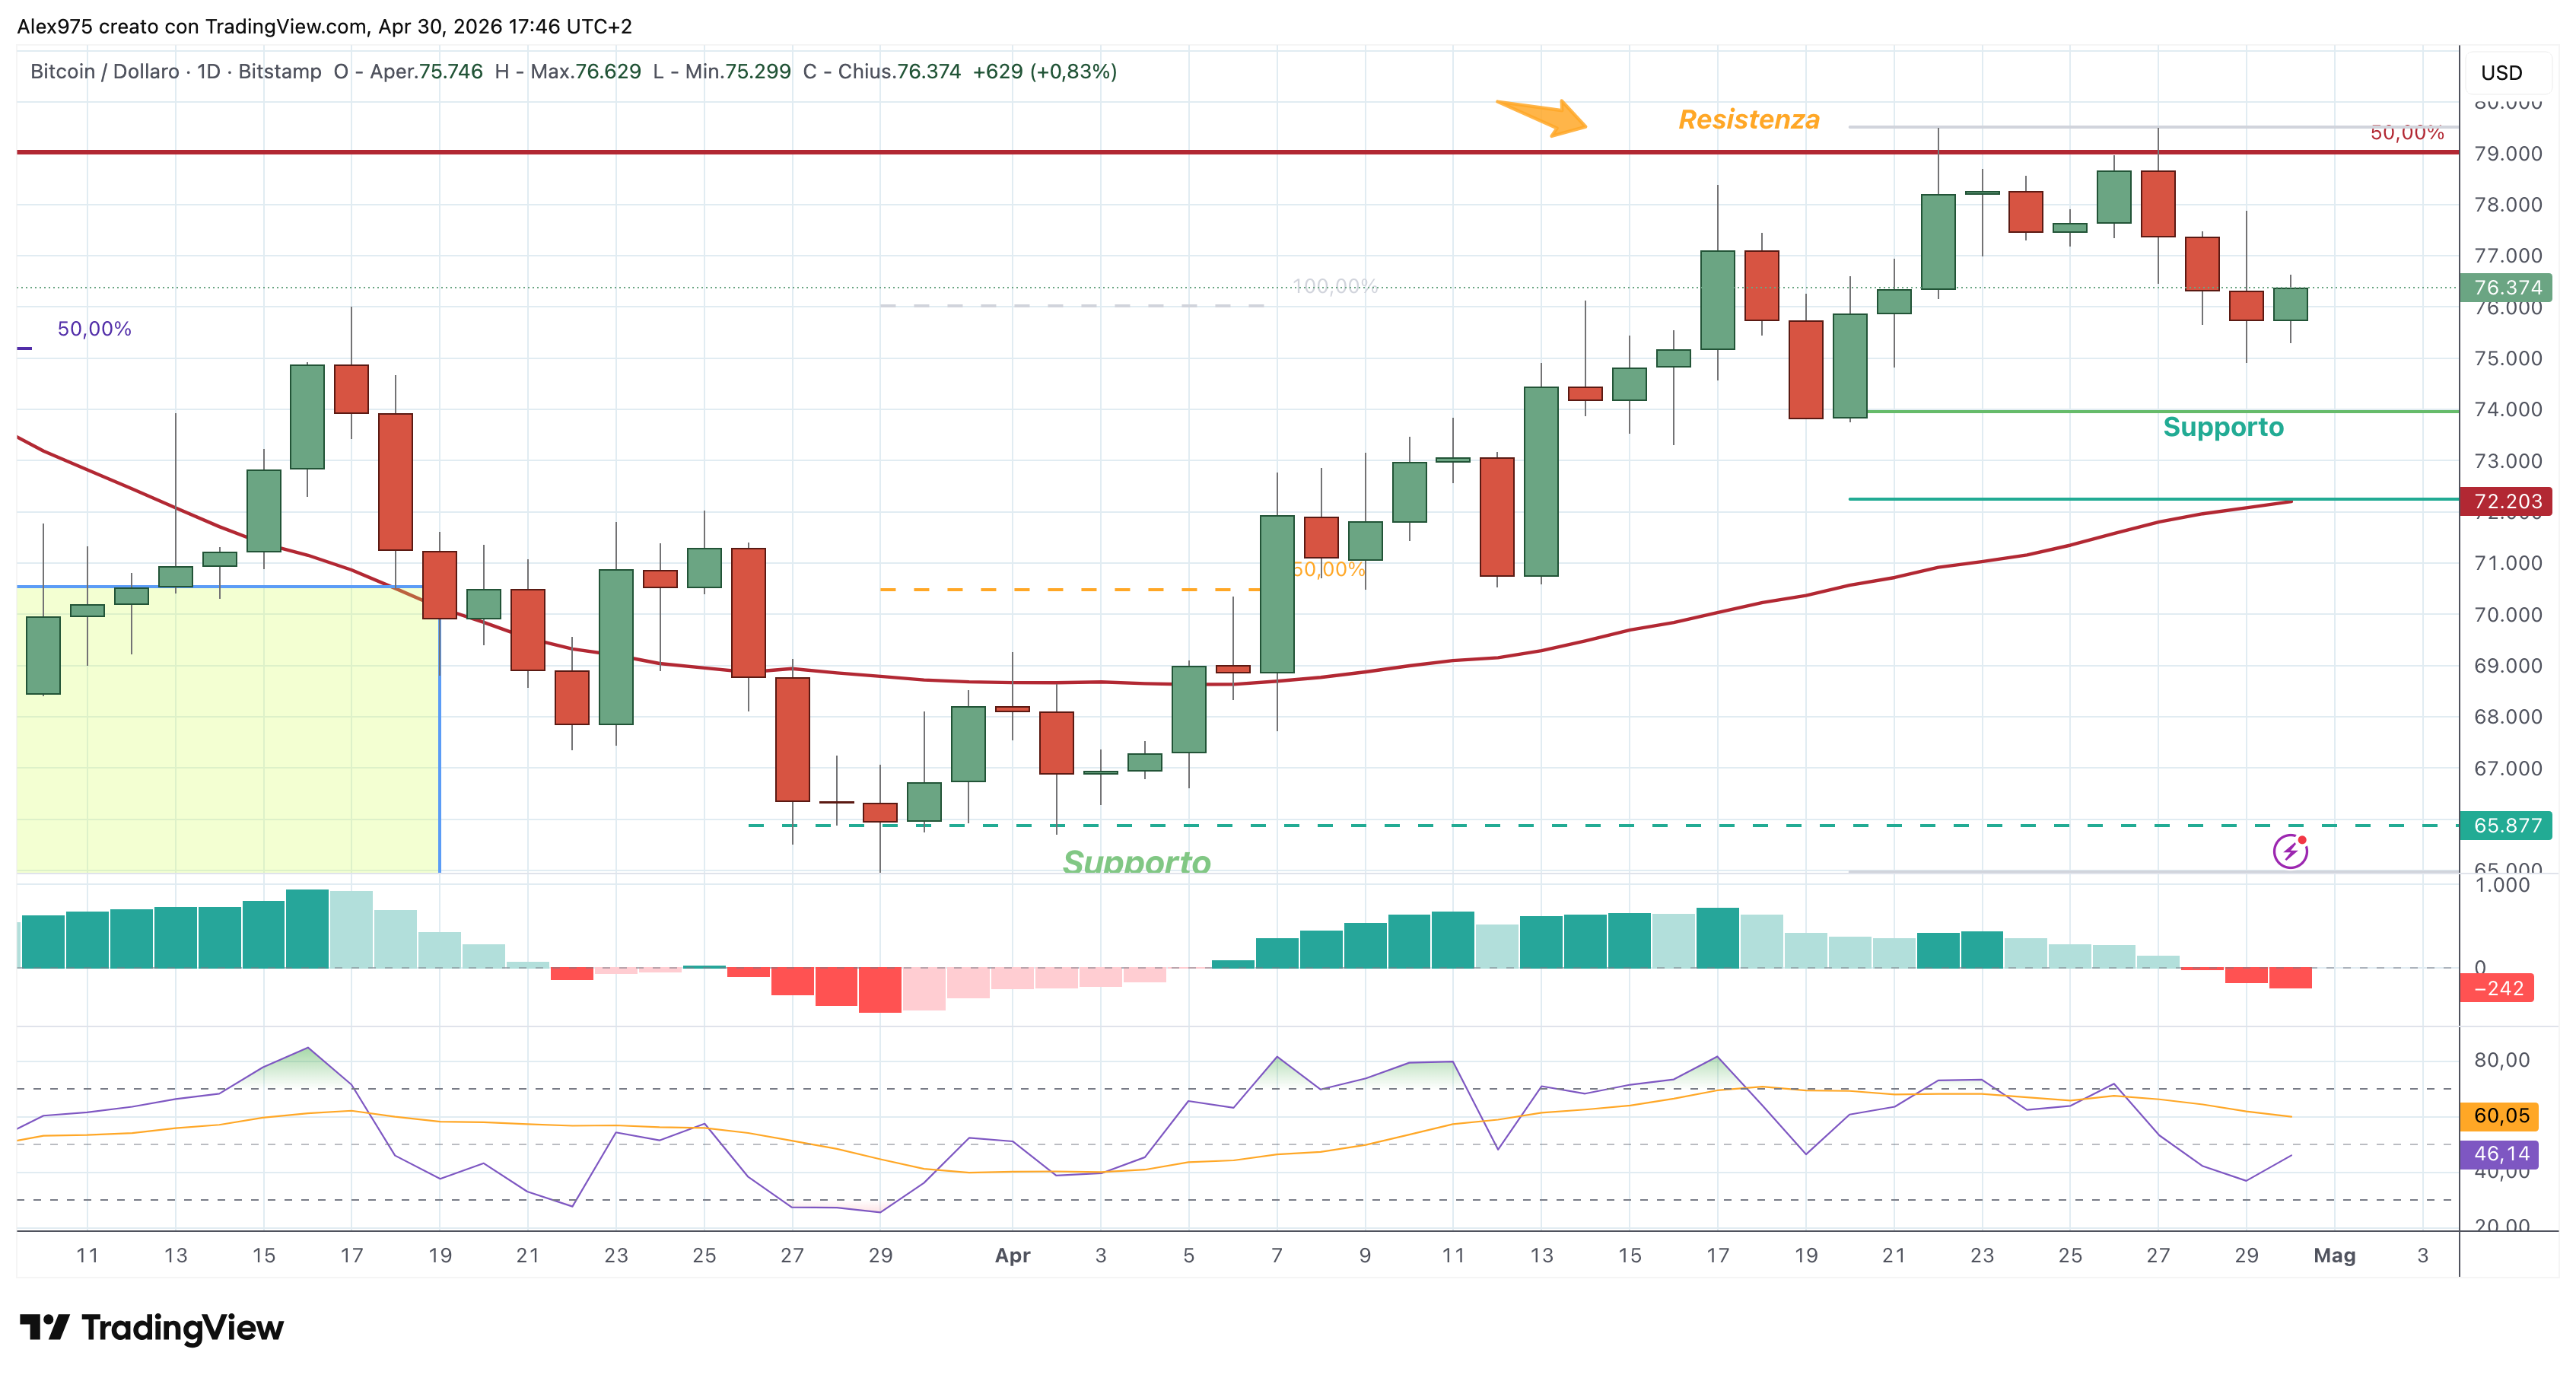The width and height of the screenshot is (2576, 1378).
Task: Click the green dashed support line
Action: (x=1603, y=825)
